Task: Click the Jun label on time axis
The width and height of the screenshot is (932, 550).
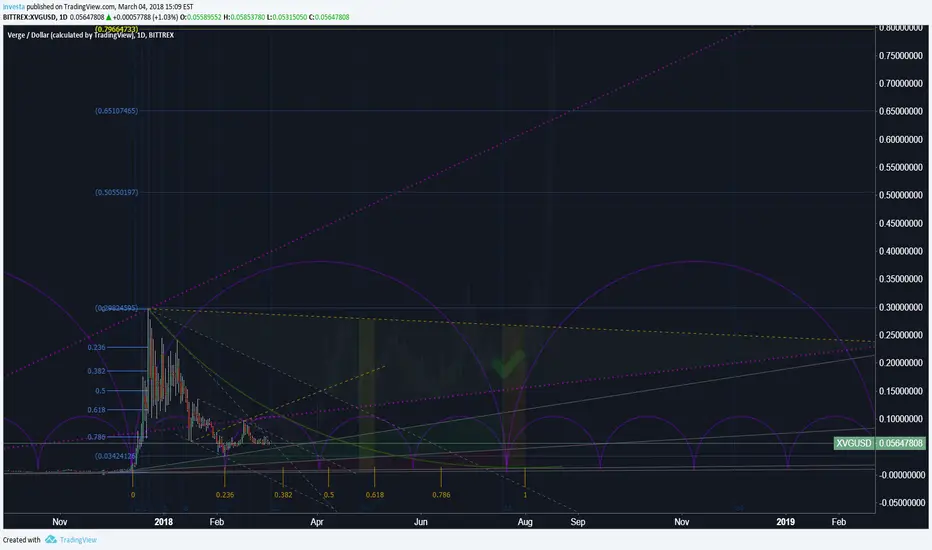Action: pos(421,522)
